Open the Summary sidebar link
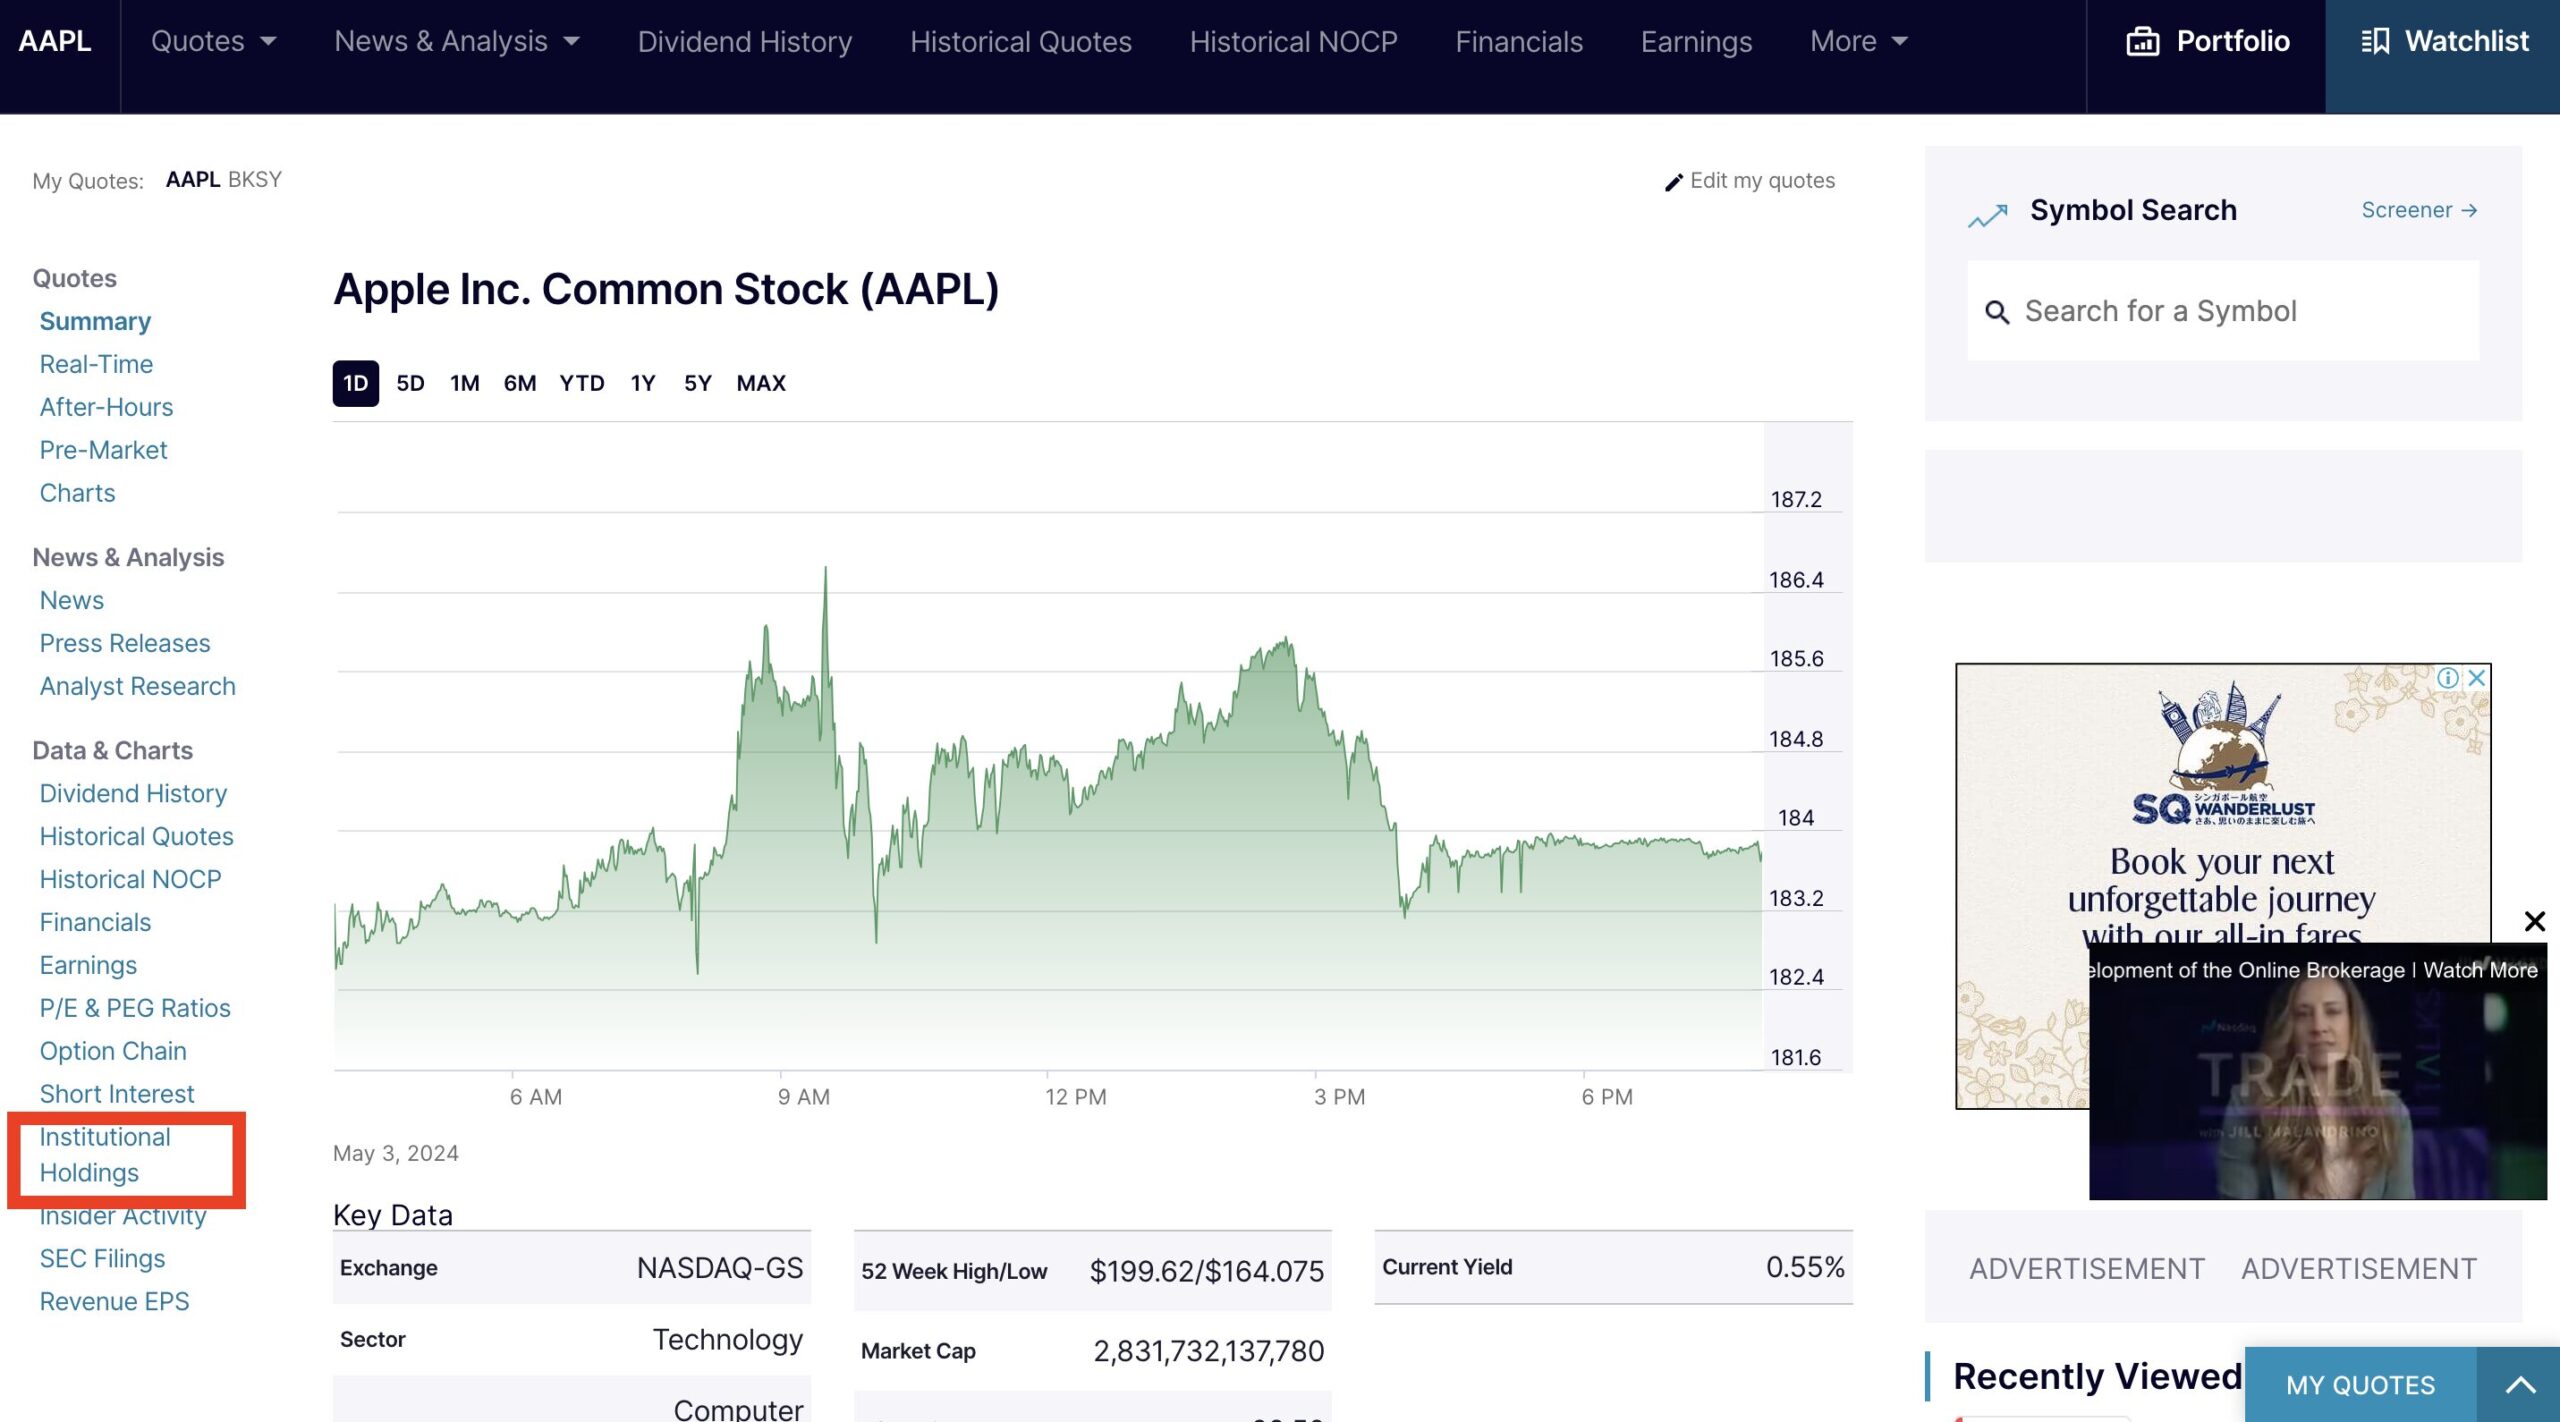2560x1422 pixels. (95, 321)
